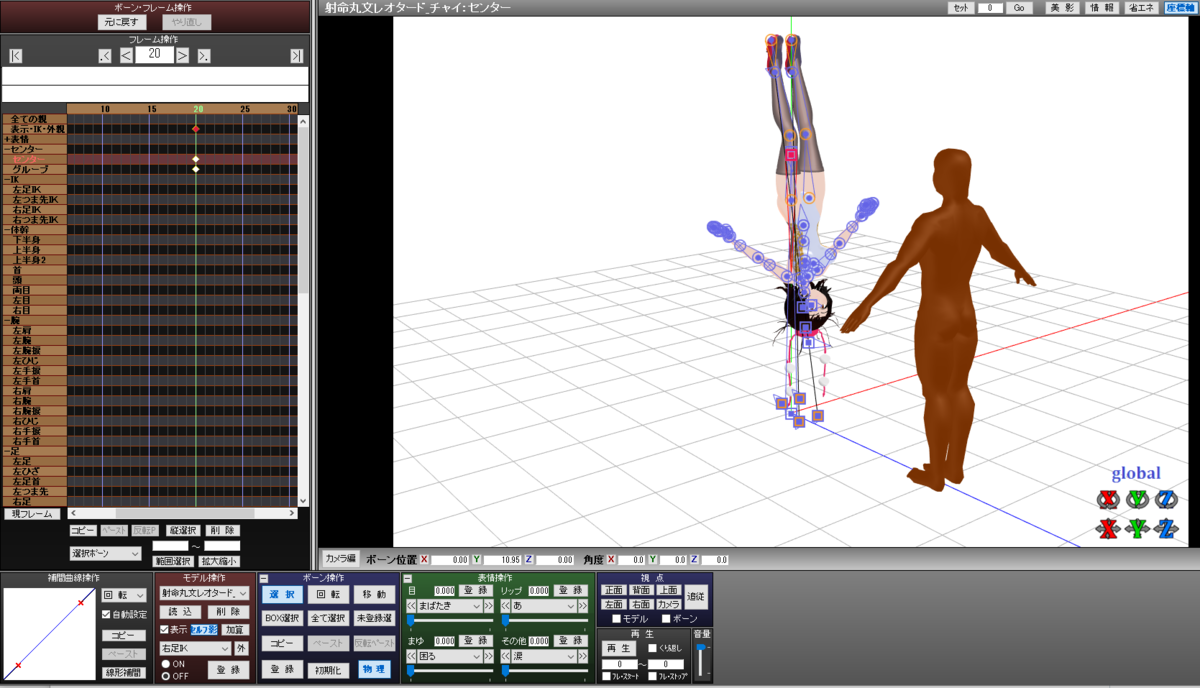This screenshot has height=688, width=1200.
Task: Collapse the 表情操作 panel with minus icon
Action: [408, 578]
